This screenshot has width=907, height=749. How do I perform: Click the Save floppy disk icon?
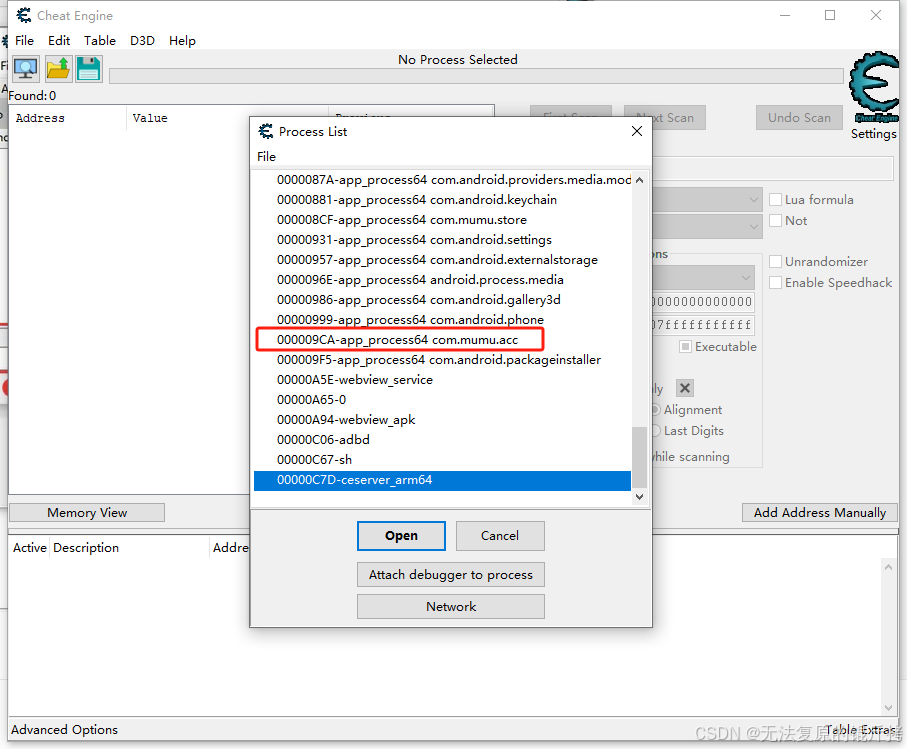pyautogui.click(x=89, y=69)
